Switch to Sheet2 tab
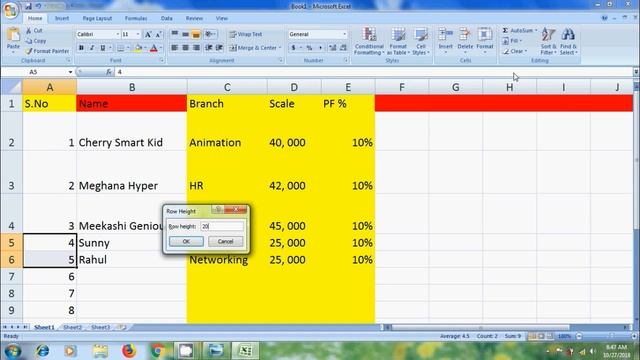The width and height of the screenshot is (640, 360). coord(73,327)
